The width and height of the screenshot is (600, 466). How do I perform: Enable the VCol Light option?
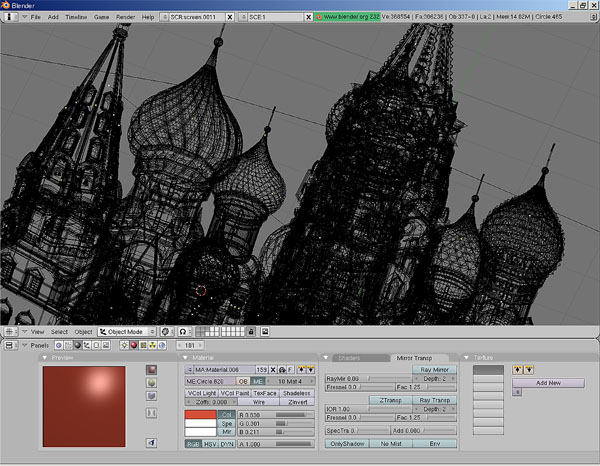coord(202,393)
